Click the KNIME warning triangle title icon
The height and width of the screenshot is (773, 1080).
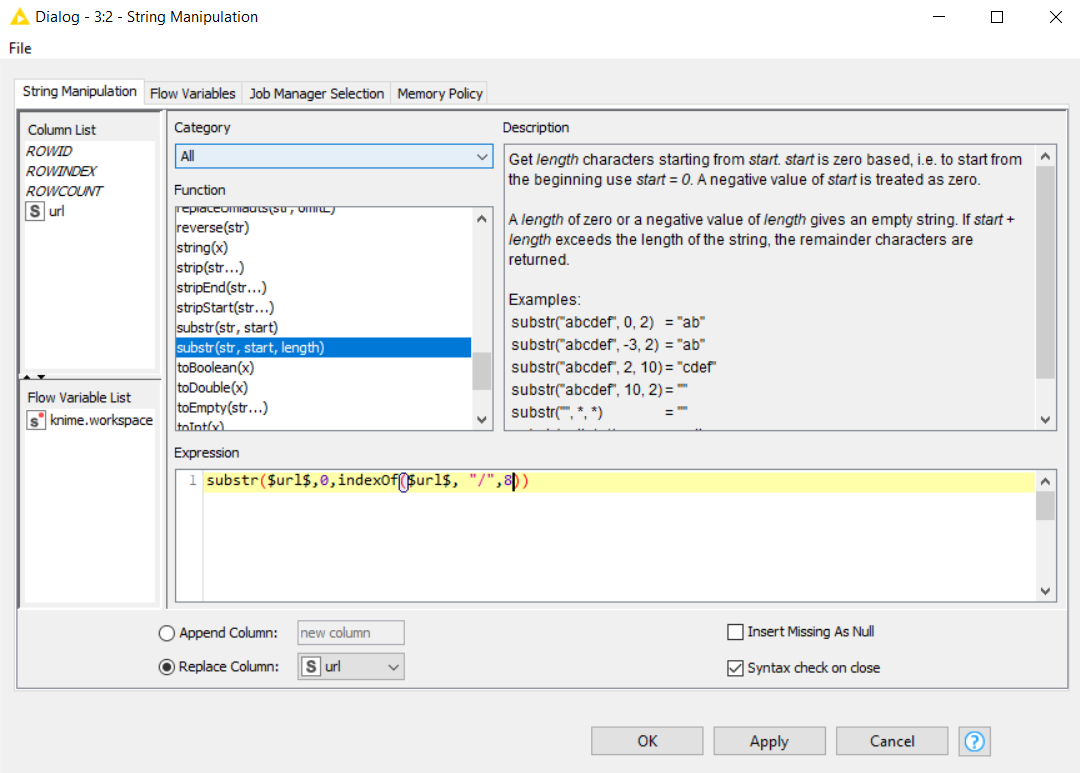[x=18, y=17]
